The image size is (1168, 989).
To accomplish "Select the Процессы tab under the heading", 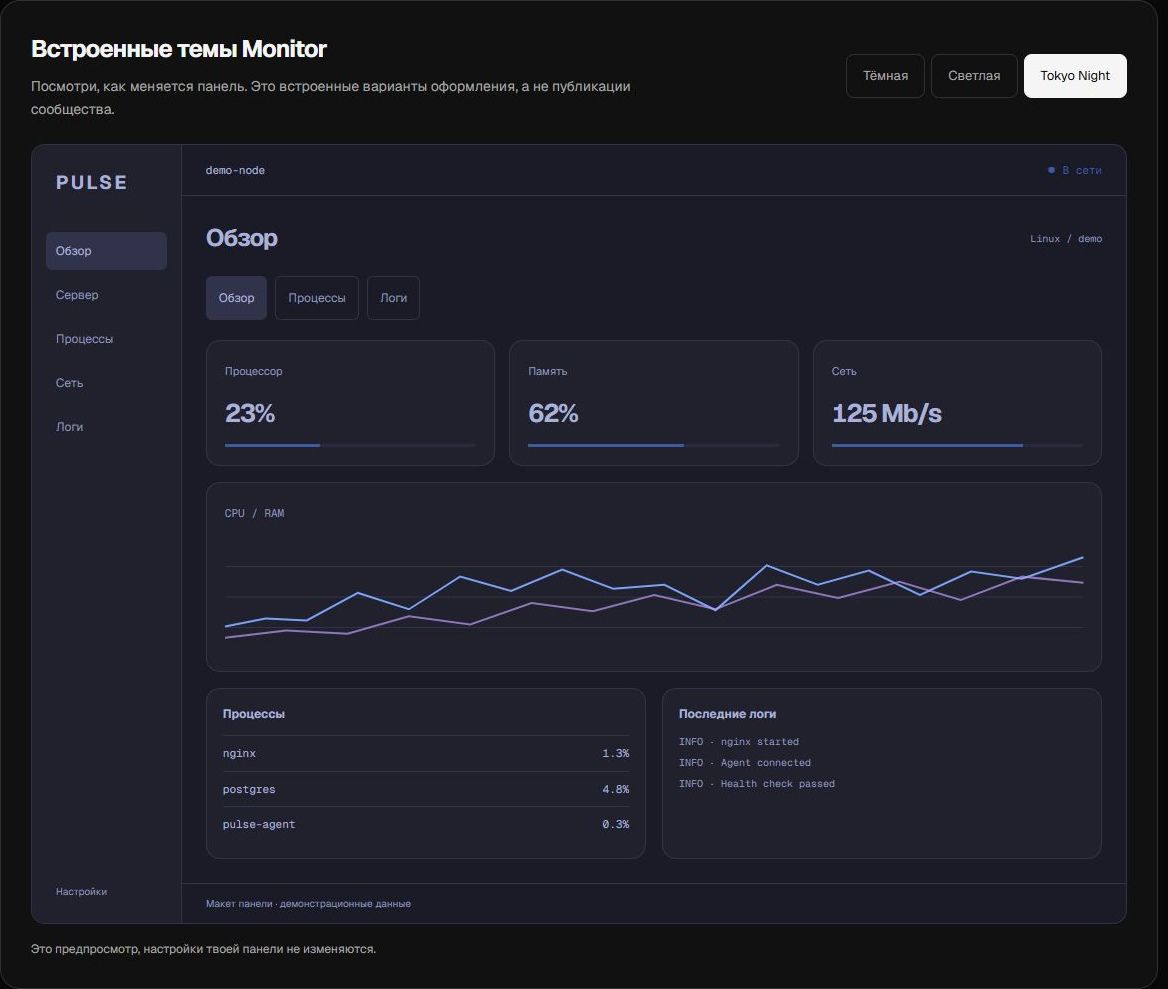I will pos(317,298).
